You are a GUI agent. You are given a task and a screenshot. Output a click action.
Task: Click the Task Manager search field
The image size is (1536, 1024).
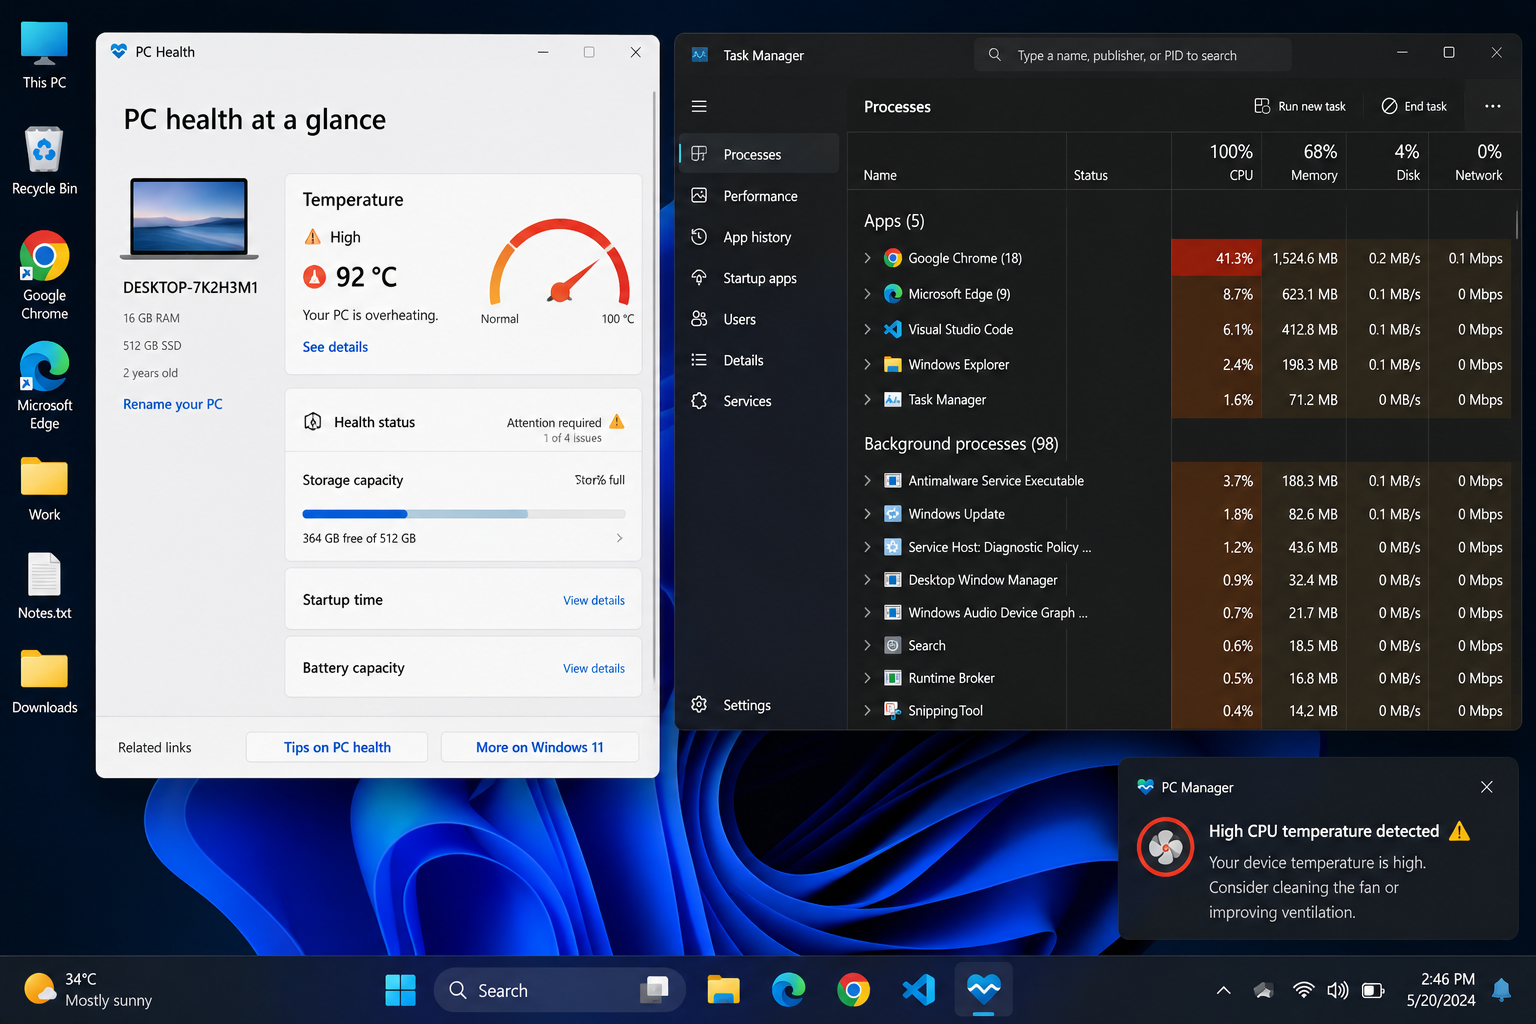click(1132, 55)
